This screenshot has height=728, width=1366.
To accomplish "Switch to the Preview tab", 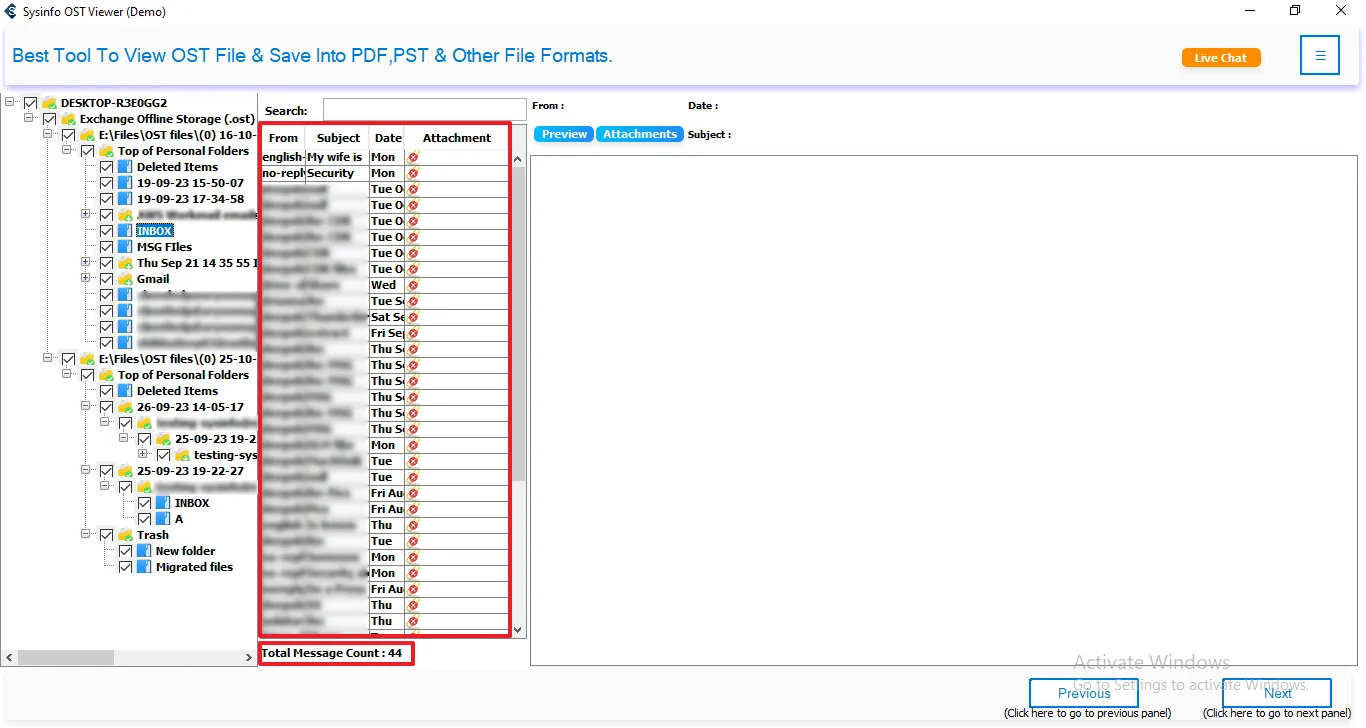I will point(564,134).
